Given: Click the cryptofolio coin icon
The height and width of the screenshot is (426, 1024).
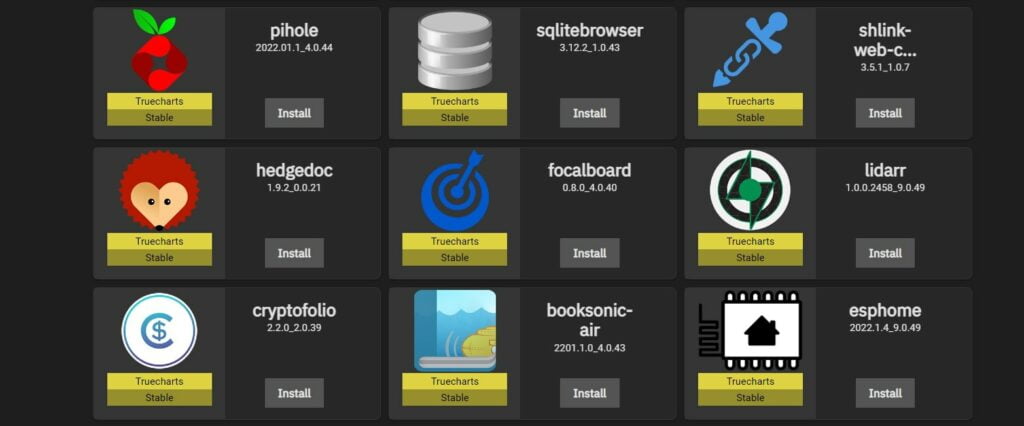Looking at the screenshot, I should click(159, 331).
